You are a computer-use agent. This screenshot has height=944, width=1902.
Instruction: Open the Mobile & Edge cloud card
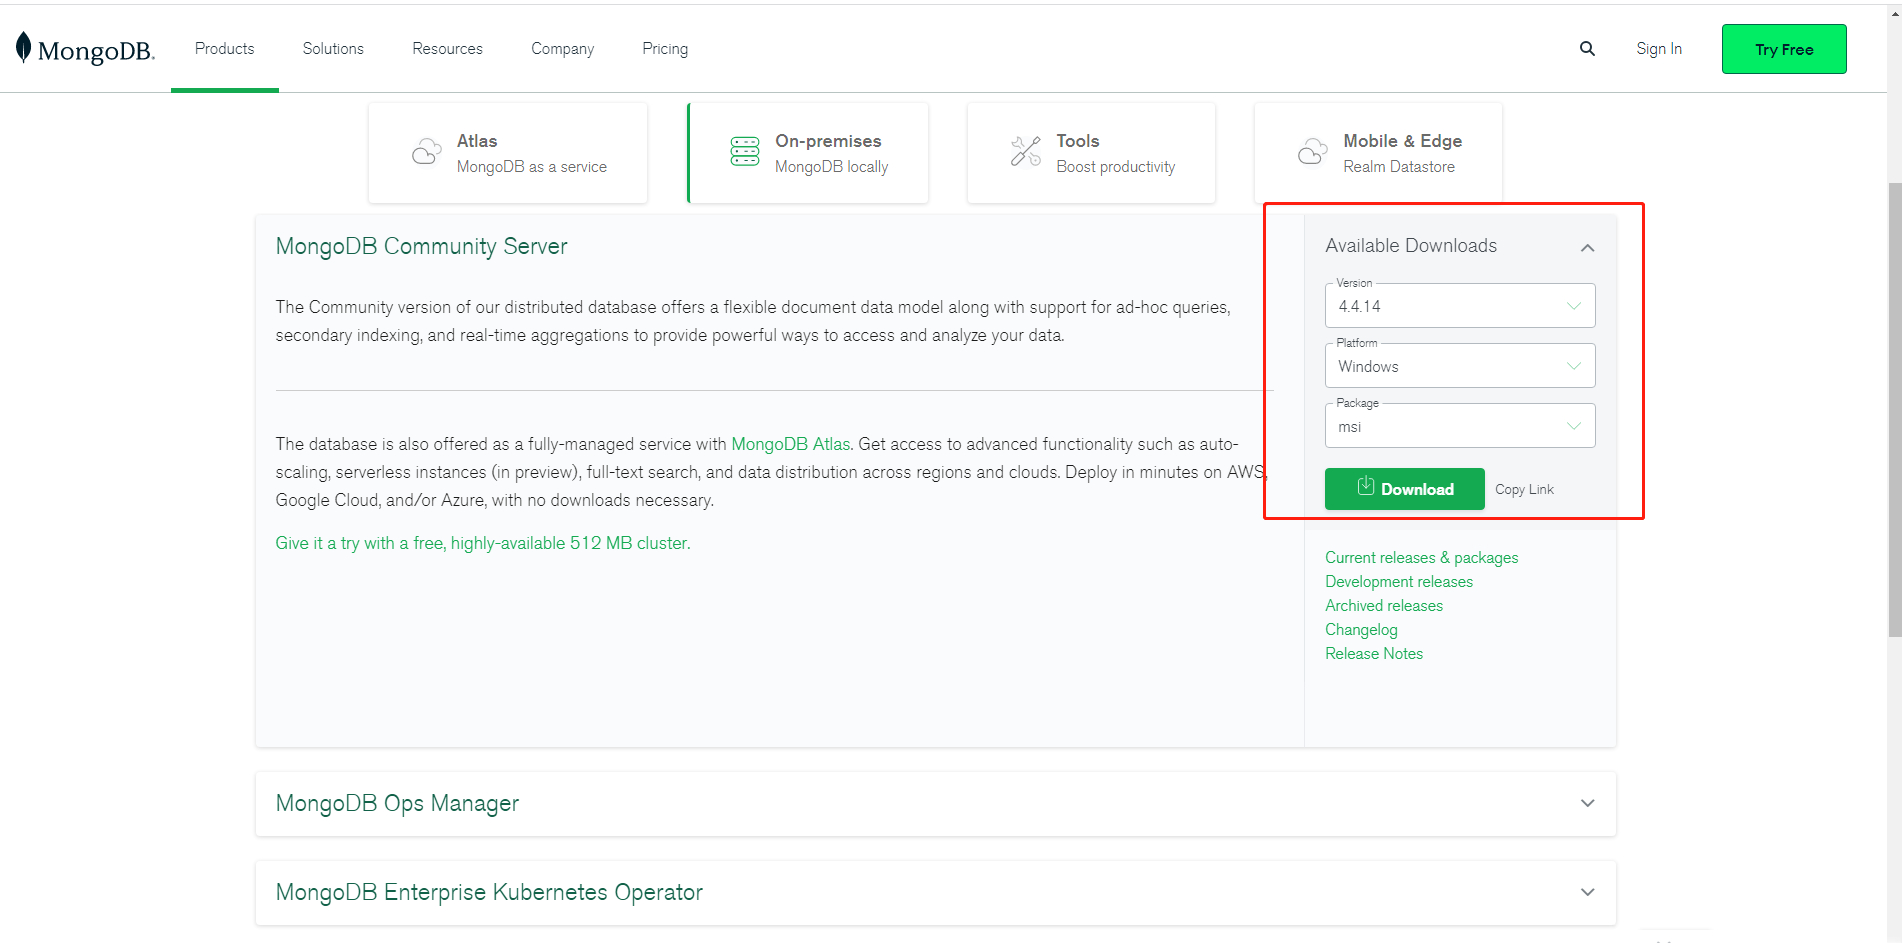pyautogui.click(x=1378, y=153)
